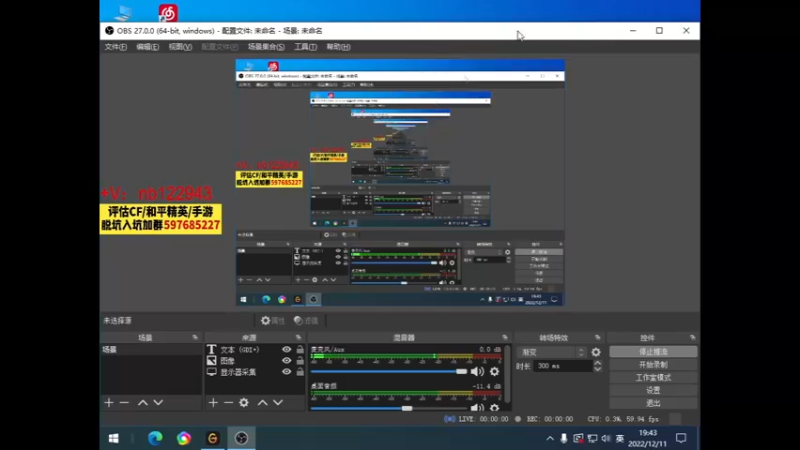Move scene down arrow
Image resolution: width=800 pixels, height=450 pixels.
click(158, 403)
